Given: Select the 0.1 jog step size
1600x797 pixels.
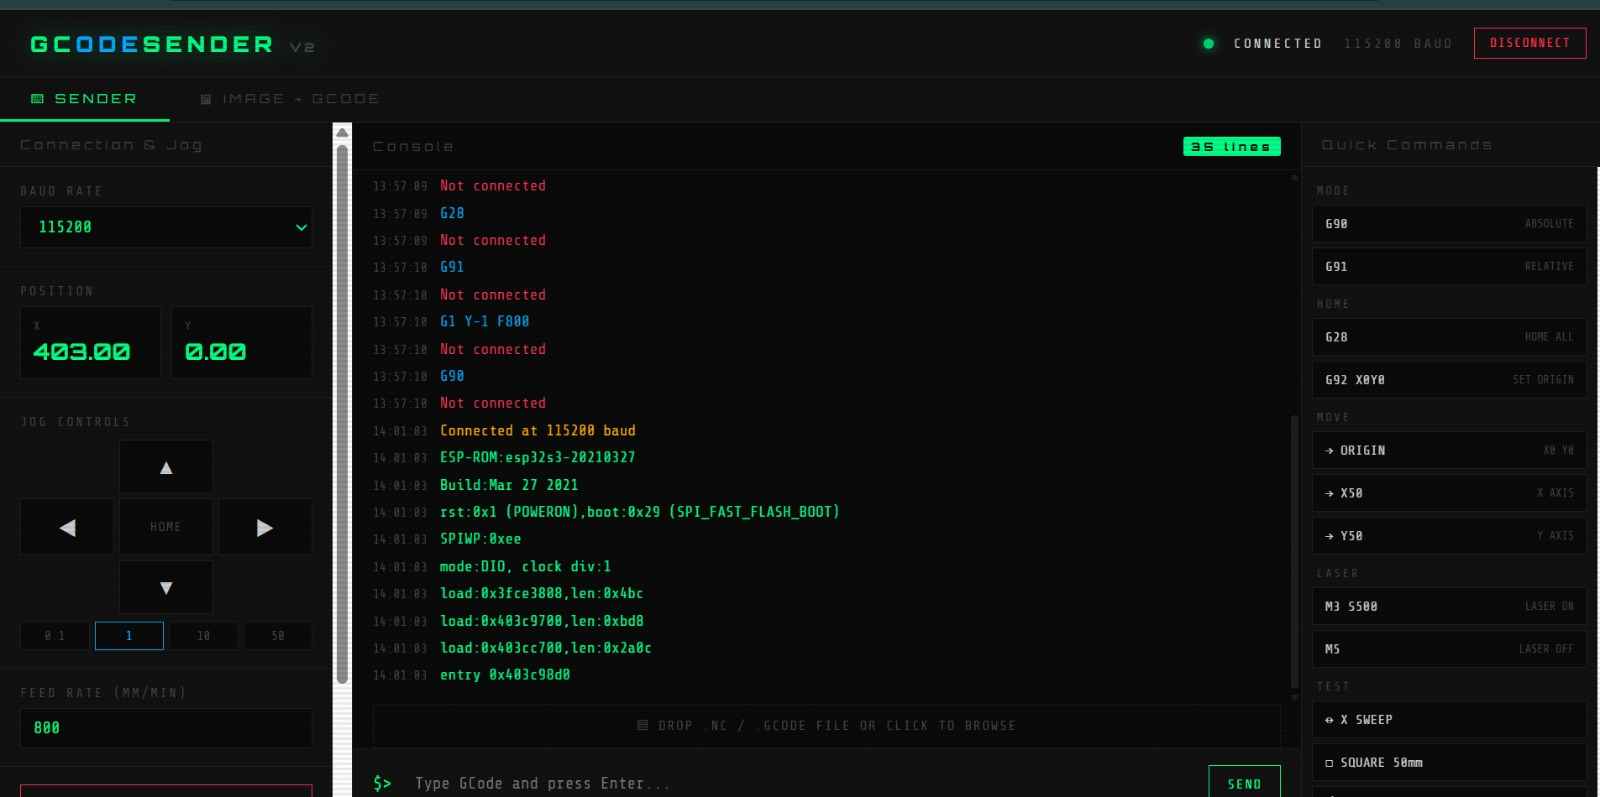Looking at the screenshot, I should point(54,636).
